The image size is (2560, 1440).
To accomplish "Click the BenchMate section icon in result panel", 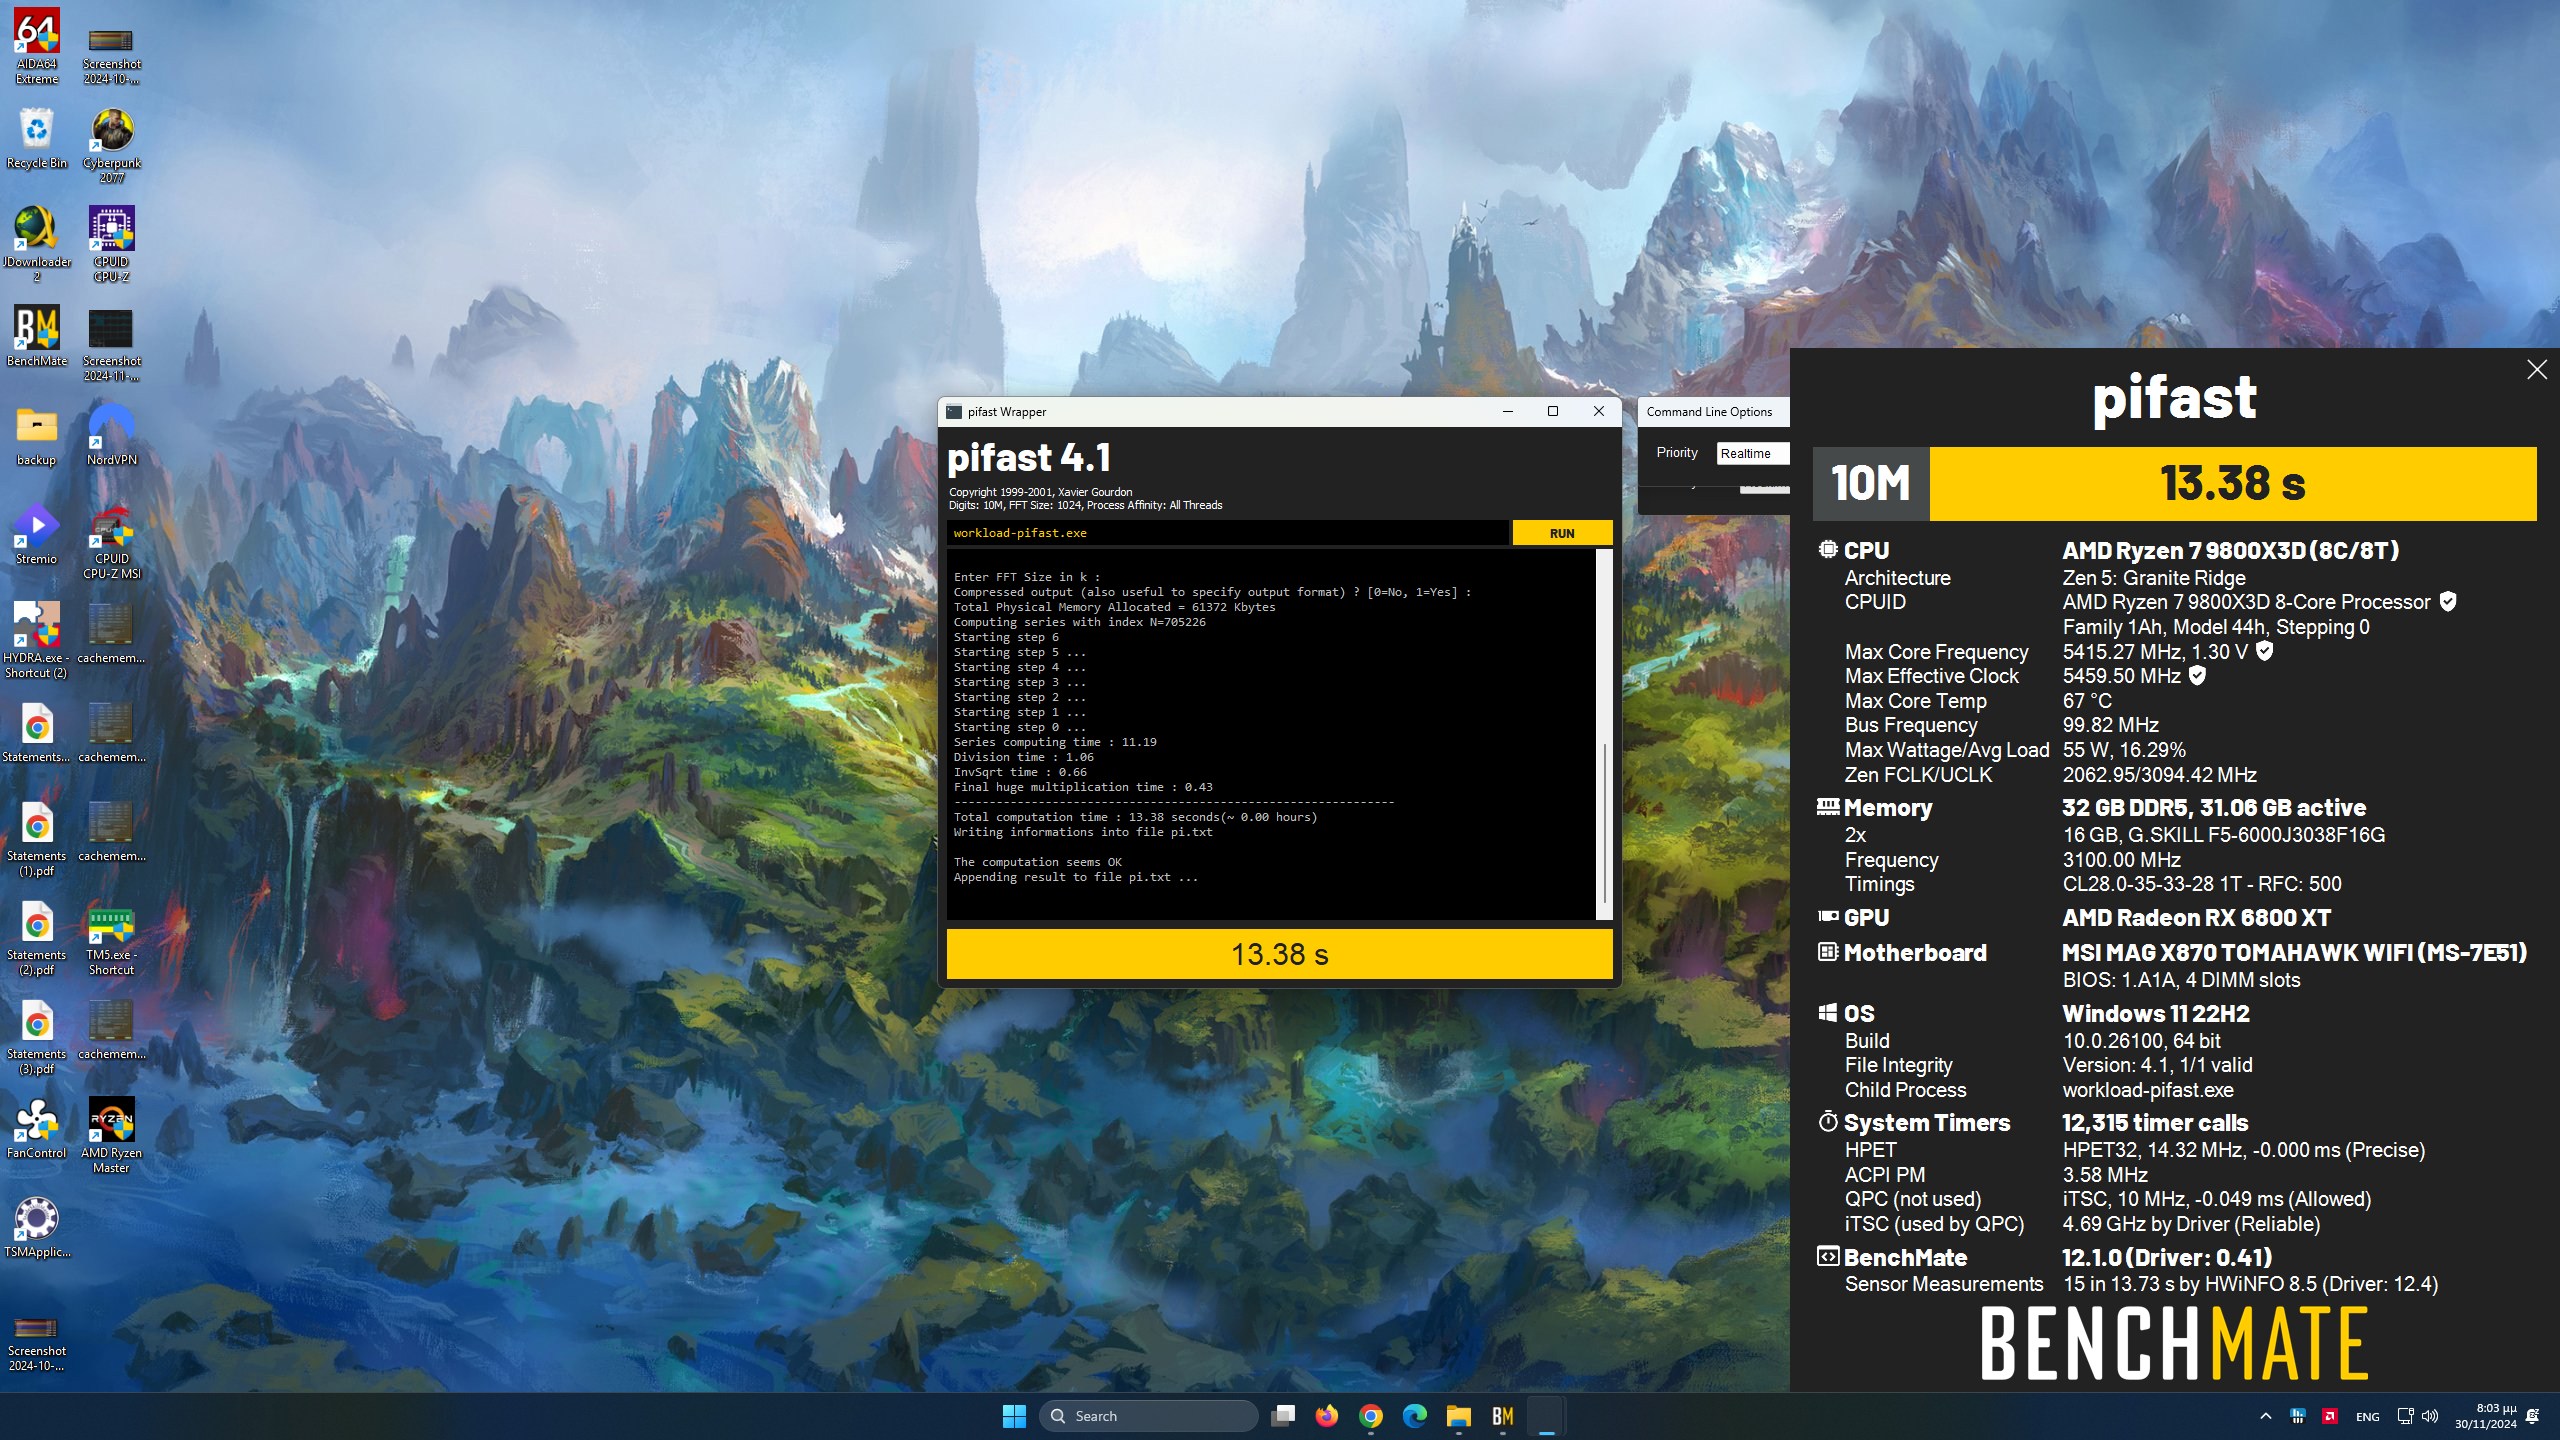I will [x=1828, y=1257].
